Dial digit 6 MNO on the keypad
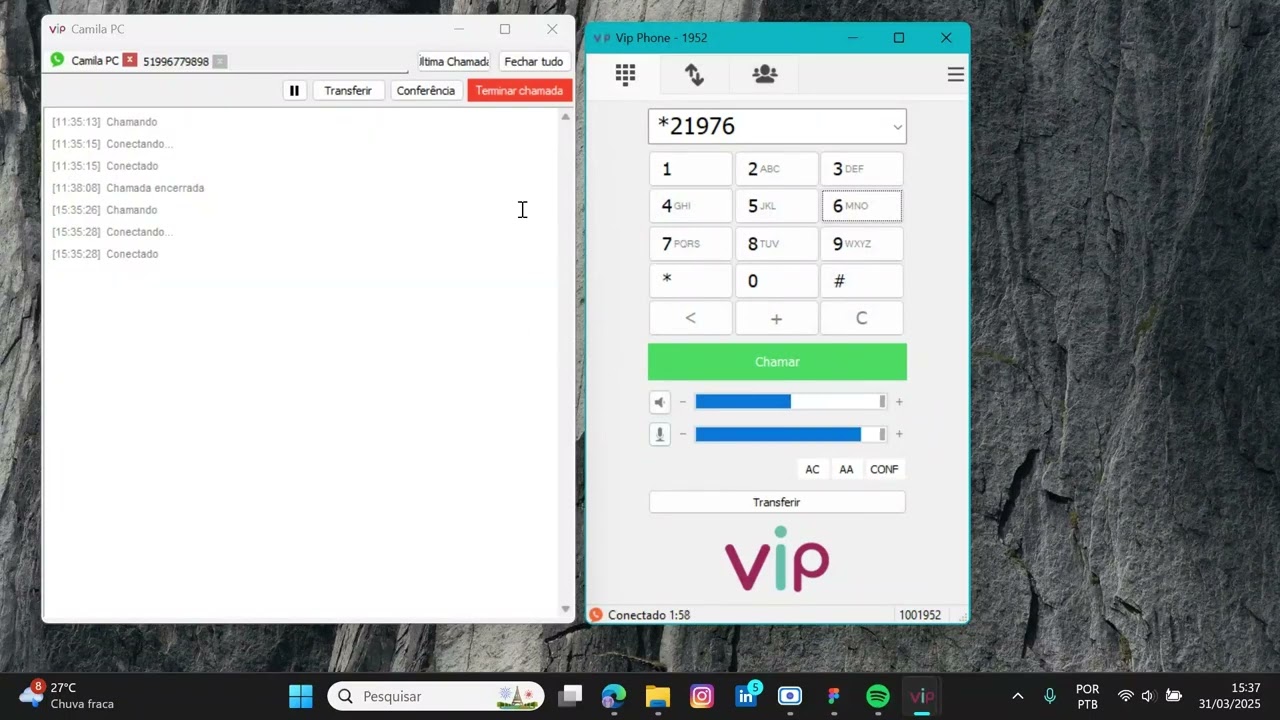The image size is (1280, 720). coord(861,206)
